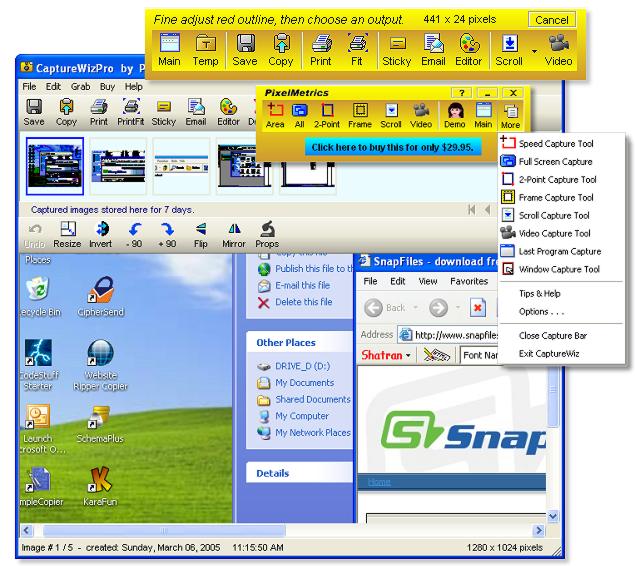Expand the More menu in PixelMetrics bar
Viewport: 635px width, 566px height.
click(510, 116)
